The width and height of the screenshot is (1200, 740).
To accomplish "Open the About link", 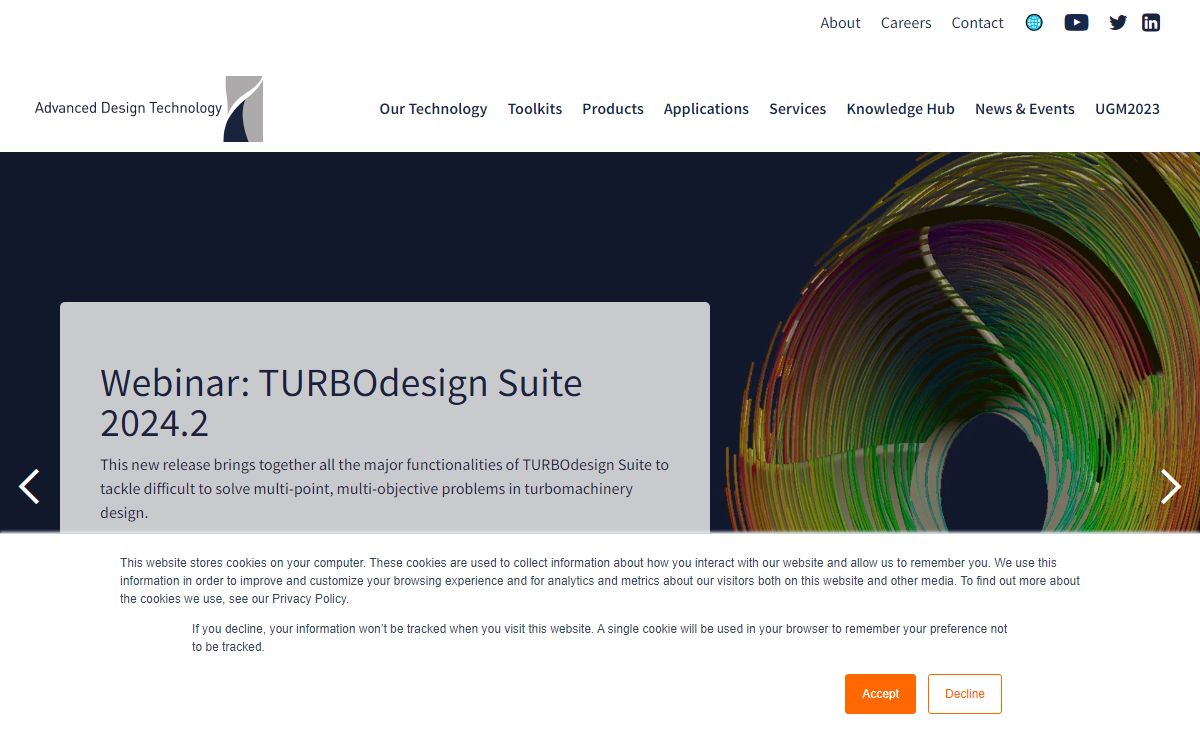I will 840,22.
